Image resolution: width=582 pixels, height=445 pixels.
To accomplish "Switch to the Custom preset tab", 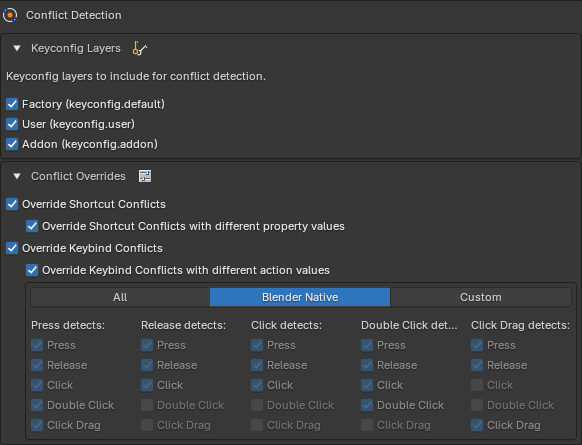I will click(x=481, y=297).
